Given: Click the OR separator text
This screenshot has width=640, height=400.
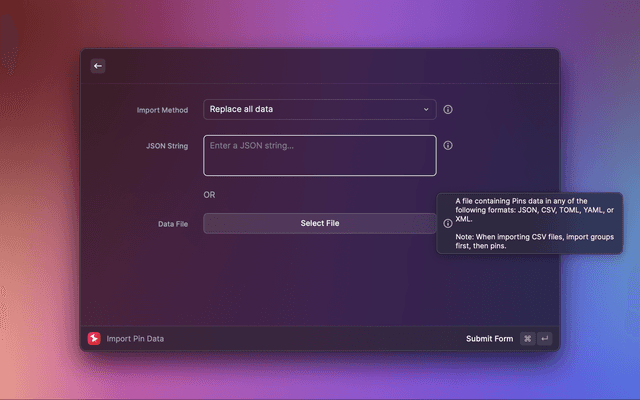Looking at the screenshot, I should (209, 195).
